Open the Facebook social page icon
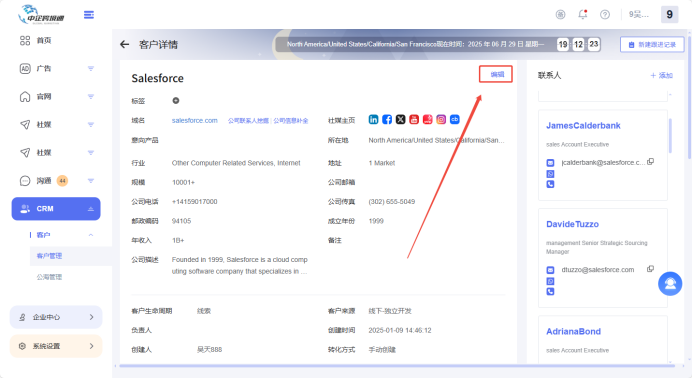Image resolution: width=693 pixels, height=378 pixels. tap(387, 119)
